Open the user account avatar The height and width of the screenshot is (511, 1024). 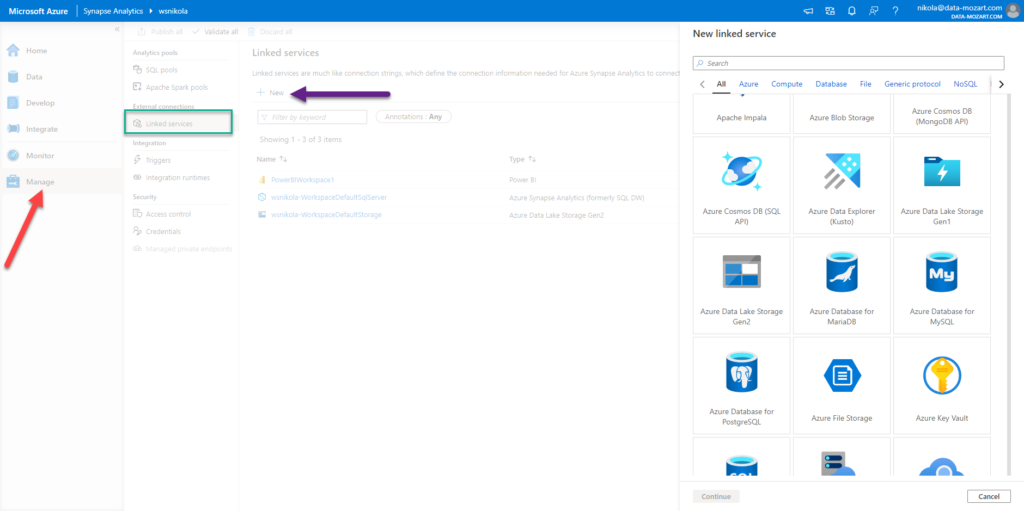pos(1012,10)
